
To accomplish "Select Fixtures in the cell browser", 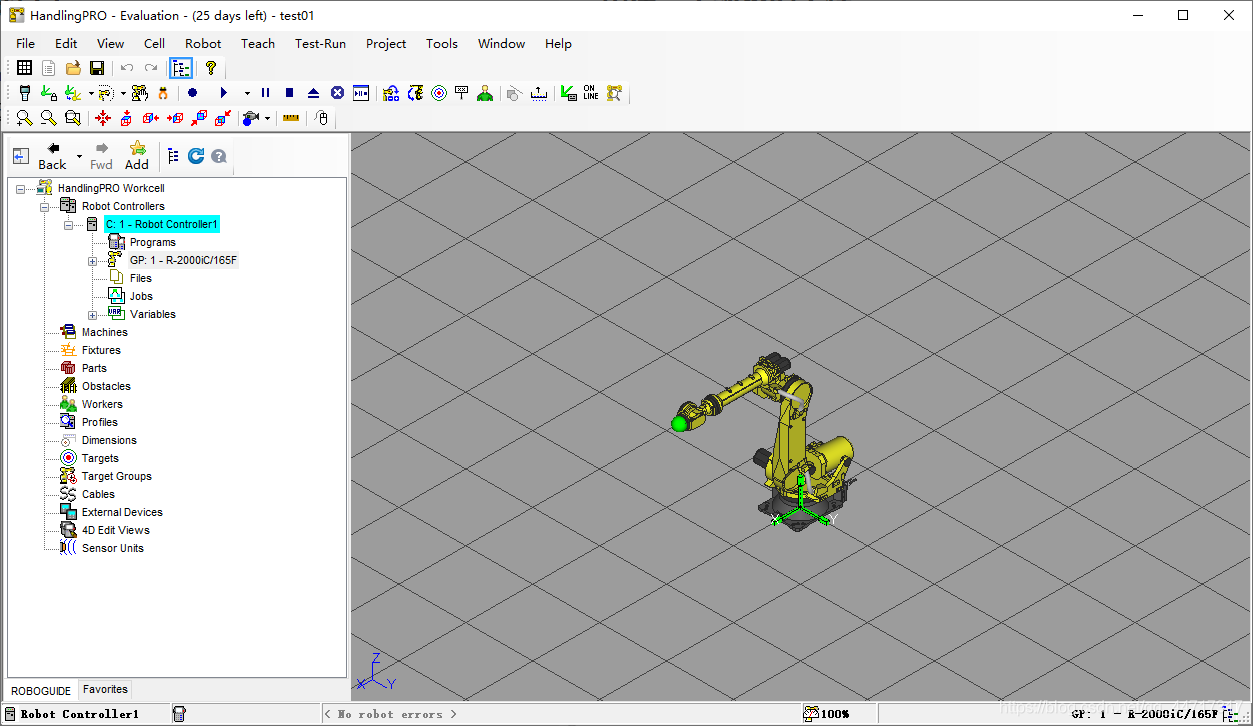I will [101, 350].
